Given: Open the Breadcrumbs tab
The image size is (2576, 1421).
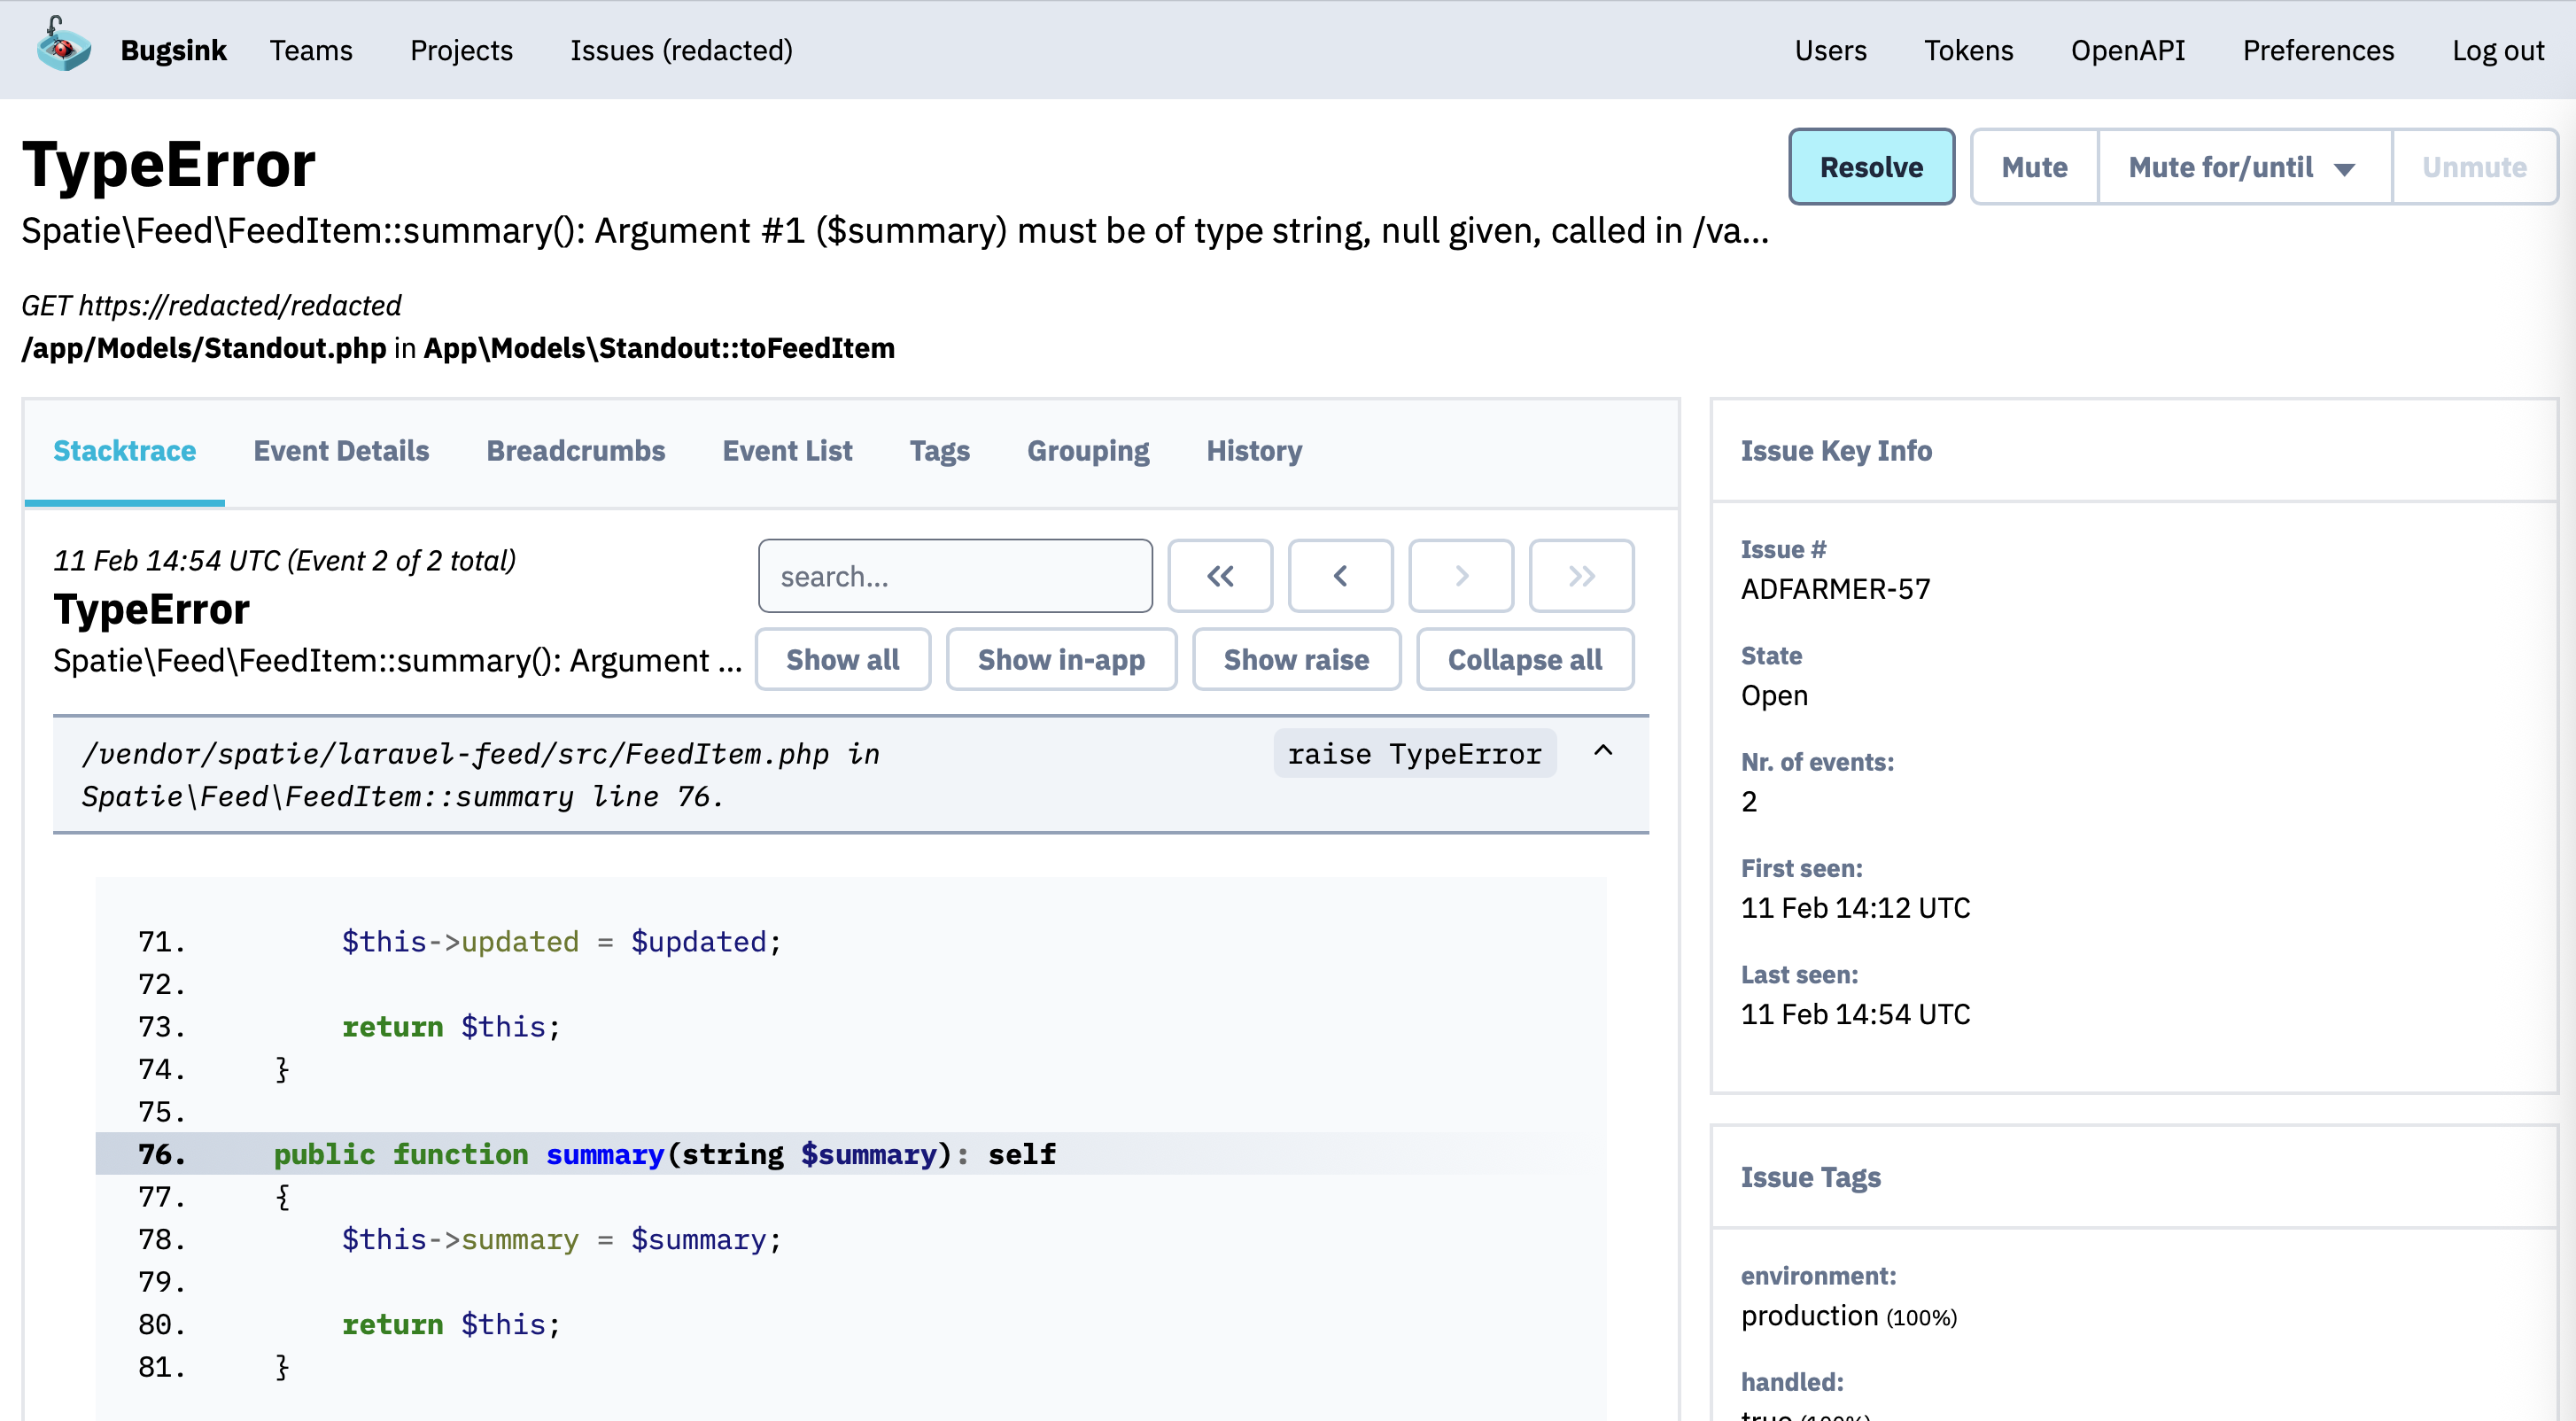Looking at the screenshot, I should (x=575, y=451).
